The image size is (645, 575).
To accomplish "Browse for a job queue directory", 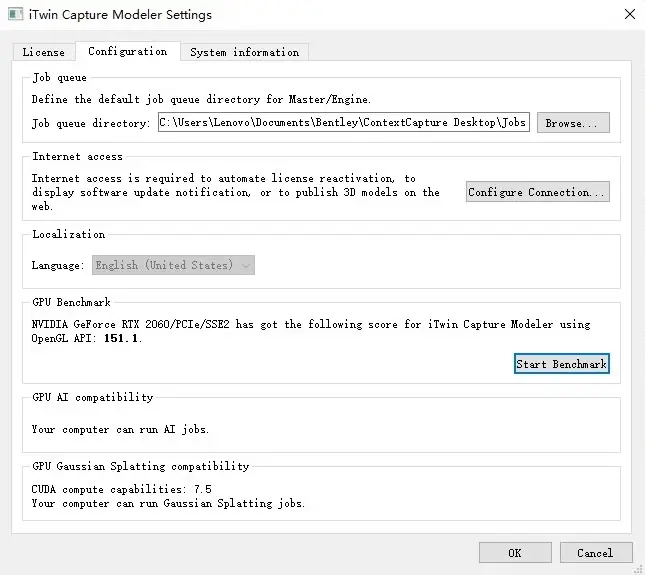I will tap(573, 123).
